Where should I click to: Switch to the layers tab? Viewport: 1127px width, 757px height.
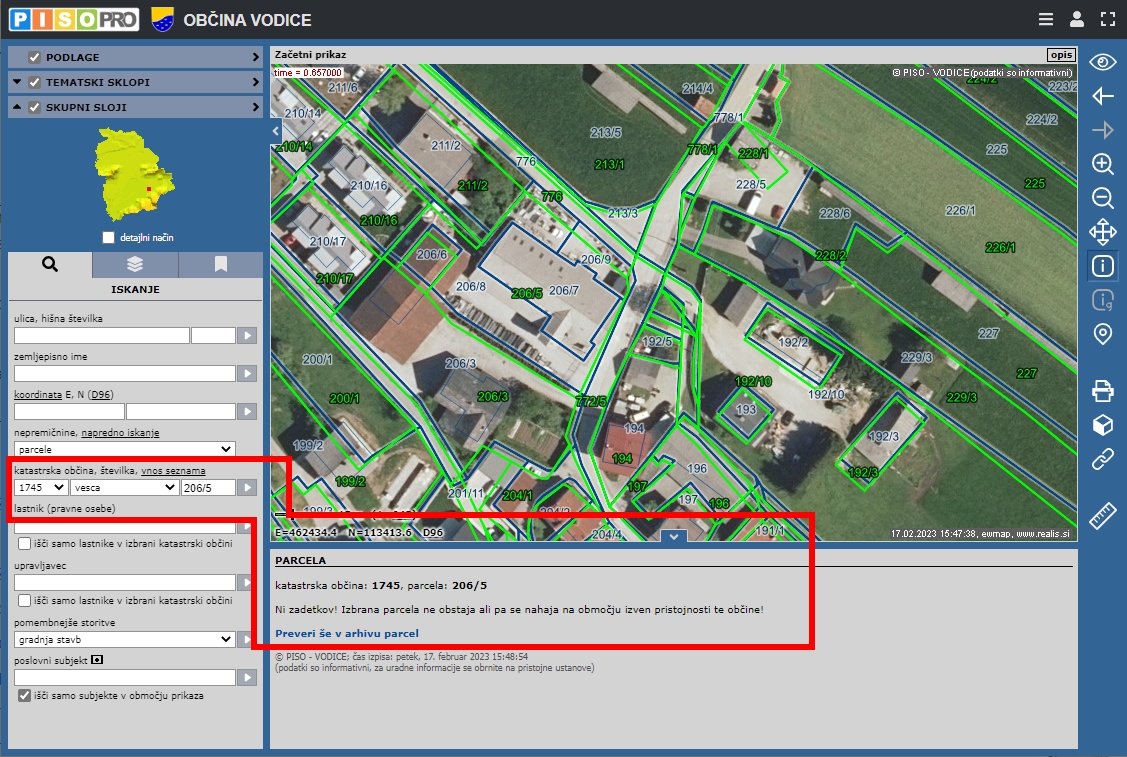(135, 265)
